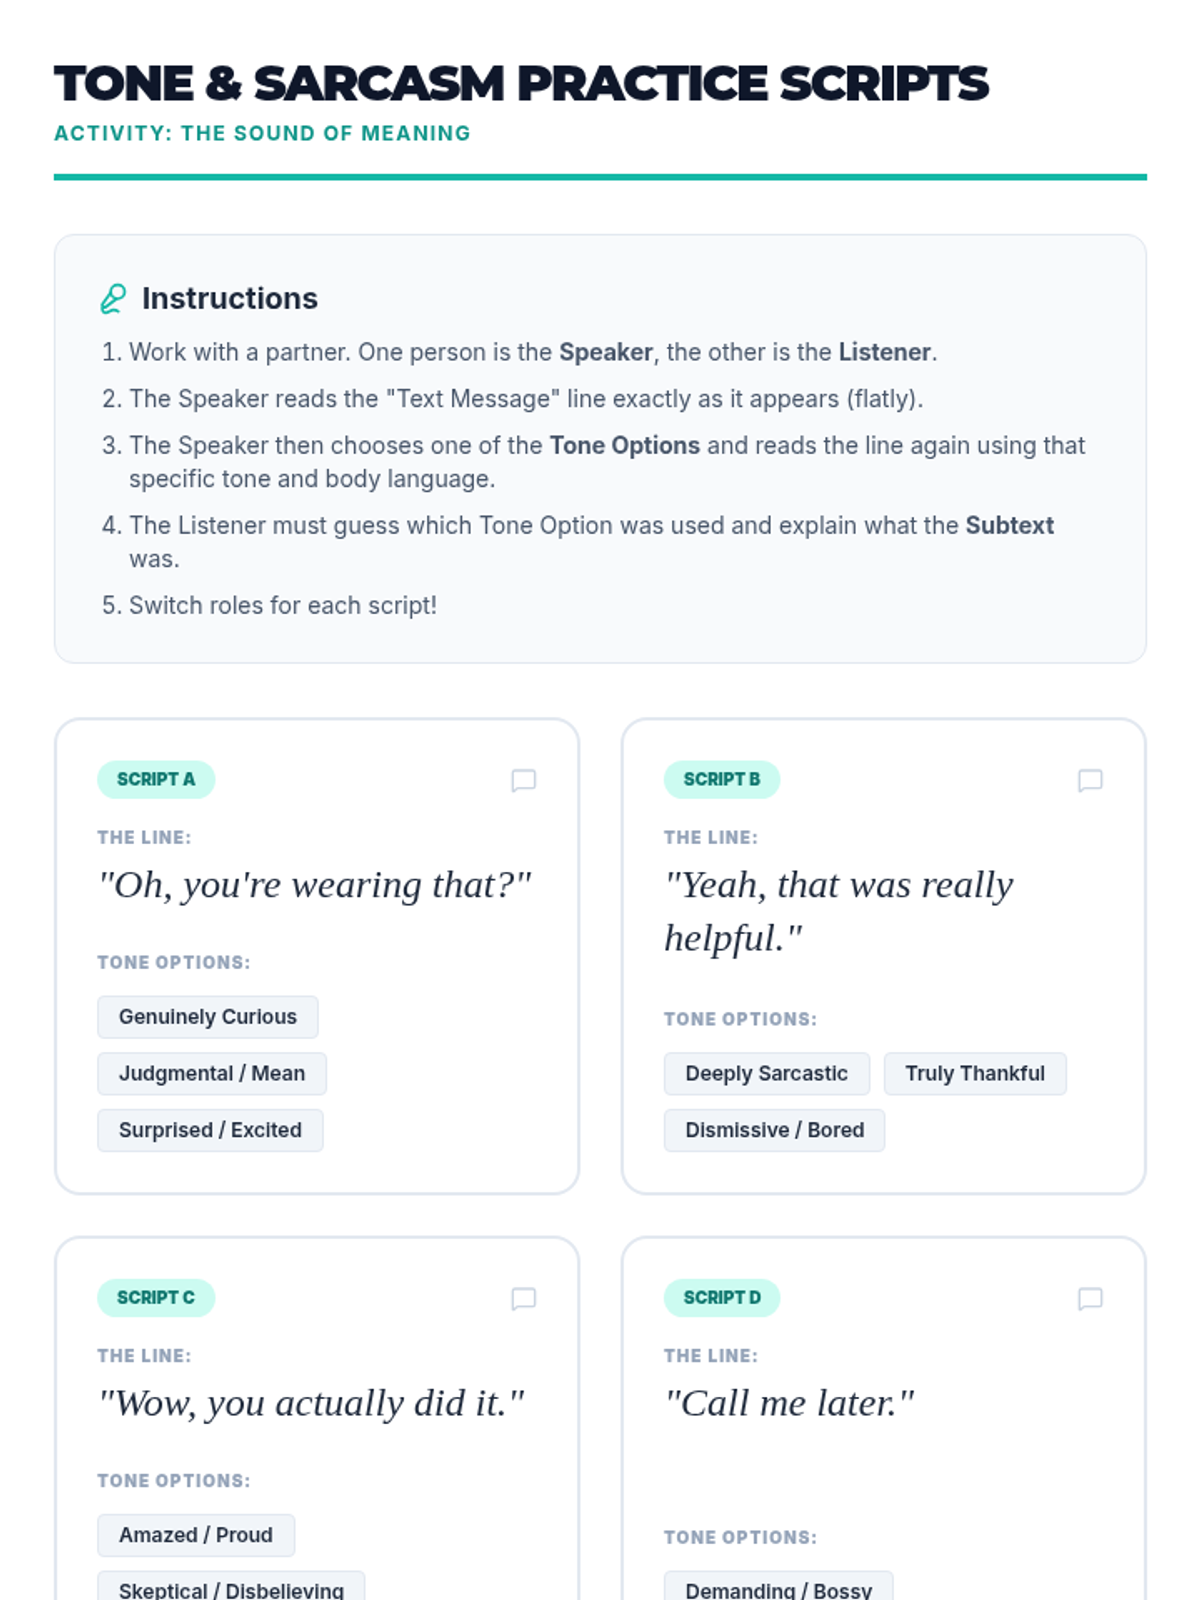Click the SCRIPT A badge
The height and width of the screenshot is (1600, 1200).
click(x=156, y=779)
